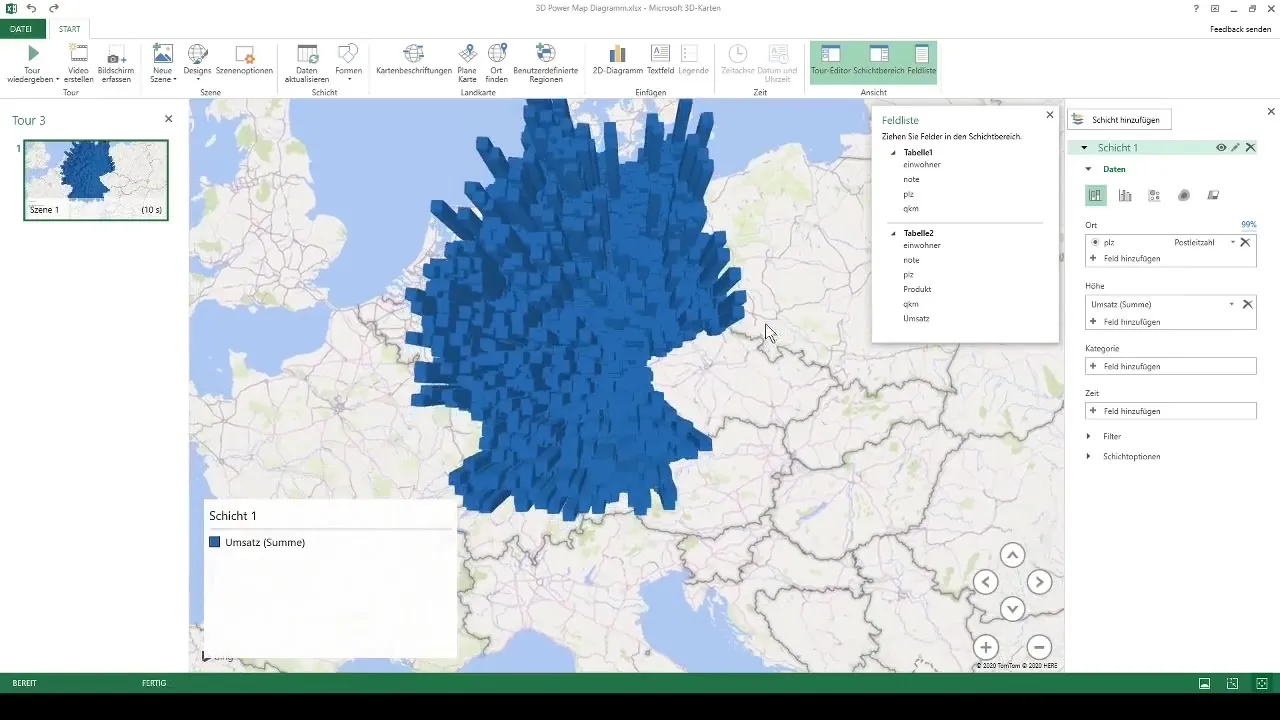The height and width of the screenshot is (720, 1280).
Task: Undo the last action in title bar
Action: tap(32, 8)
